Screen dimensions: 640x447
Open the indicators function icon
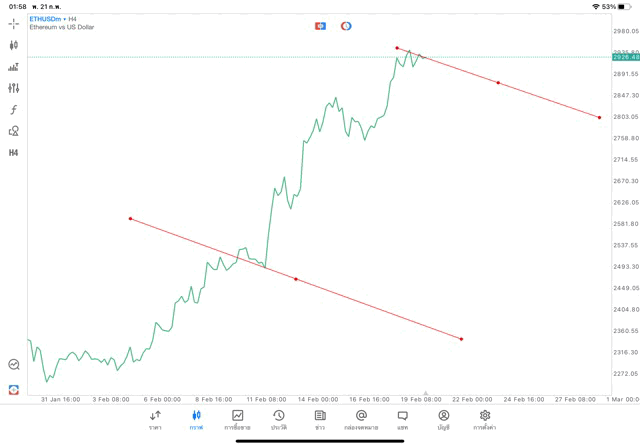click(14, 110)
